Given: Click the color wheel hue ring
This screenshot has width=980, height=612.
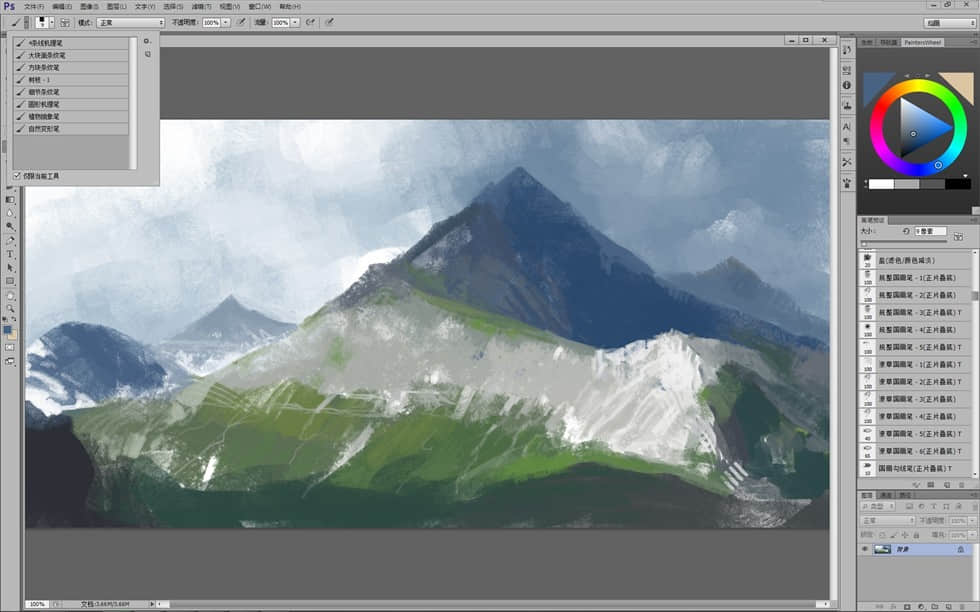Looking at the screenshot, I should click(x=918, y=85).
